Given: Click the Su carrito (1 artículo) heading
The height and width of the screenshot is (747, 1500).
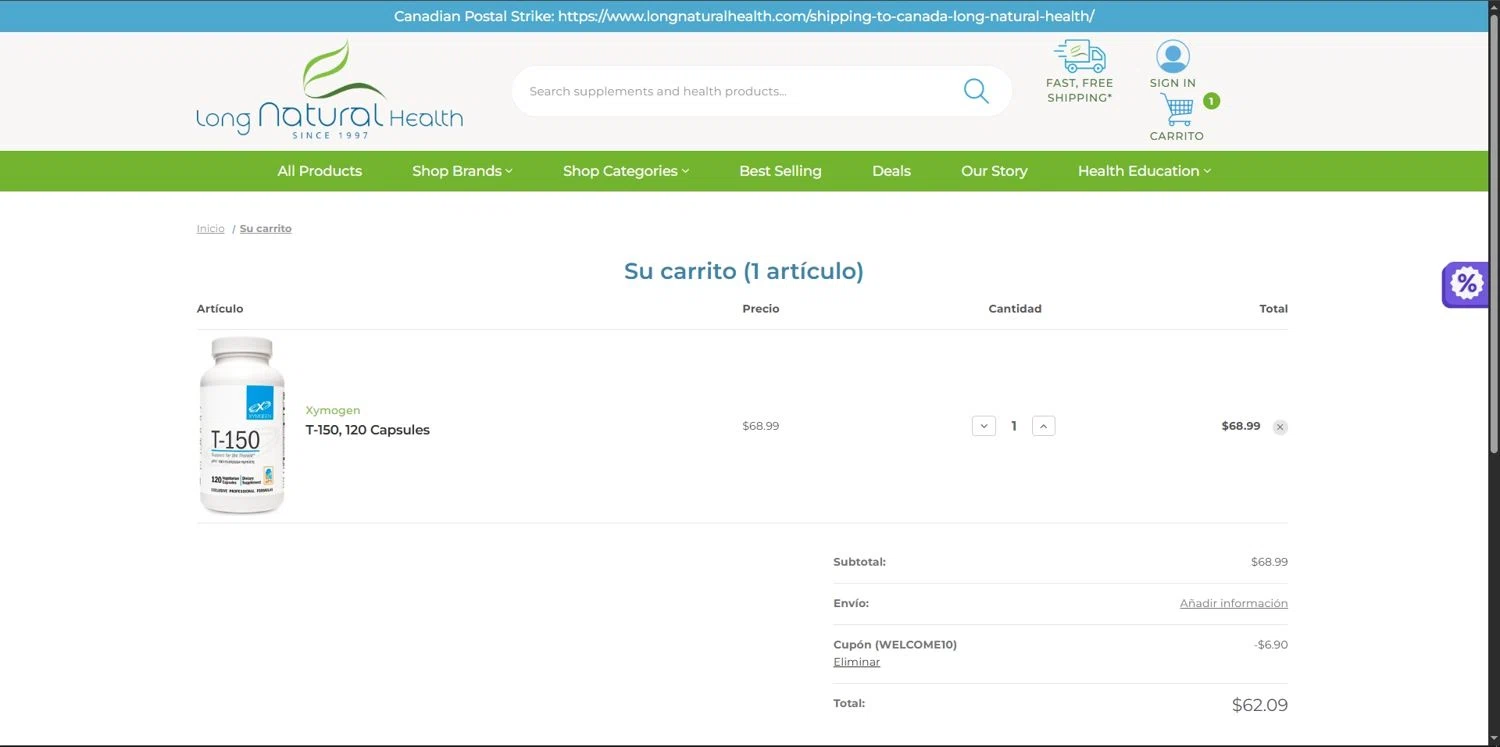Looking at the screenshot, I should tap(744, 271).
